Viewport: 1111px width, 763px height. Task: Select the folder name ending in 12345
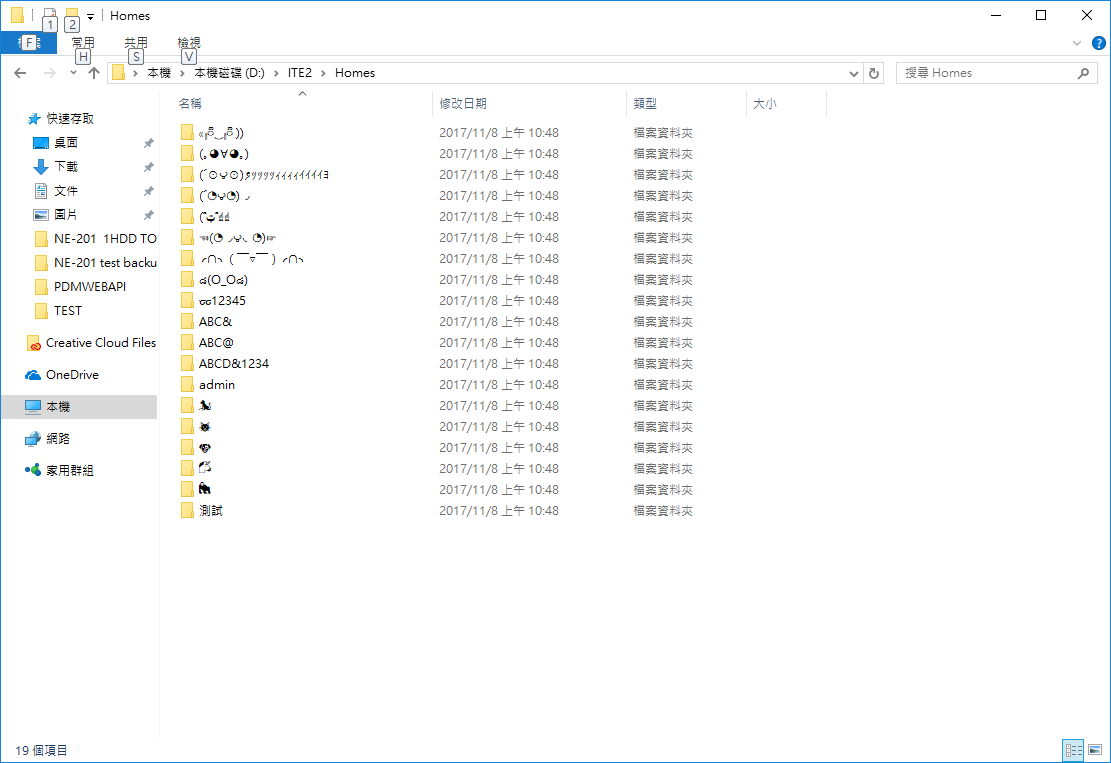point(222,301)
